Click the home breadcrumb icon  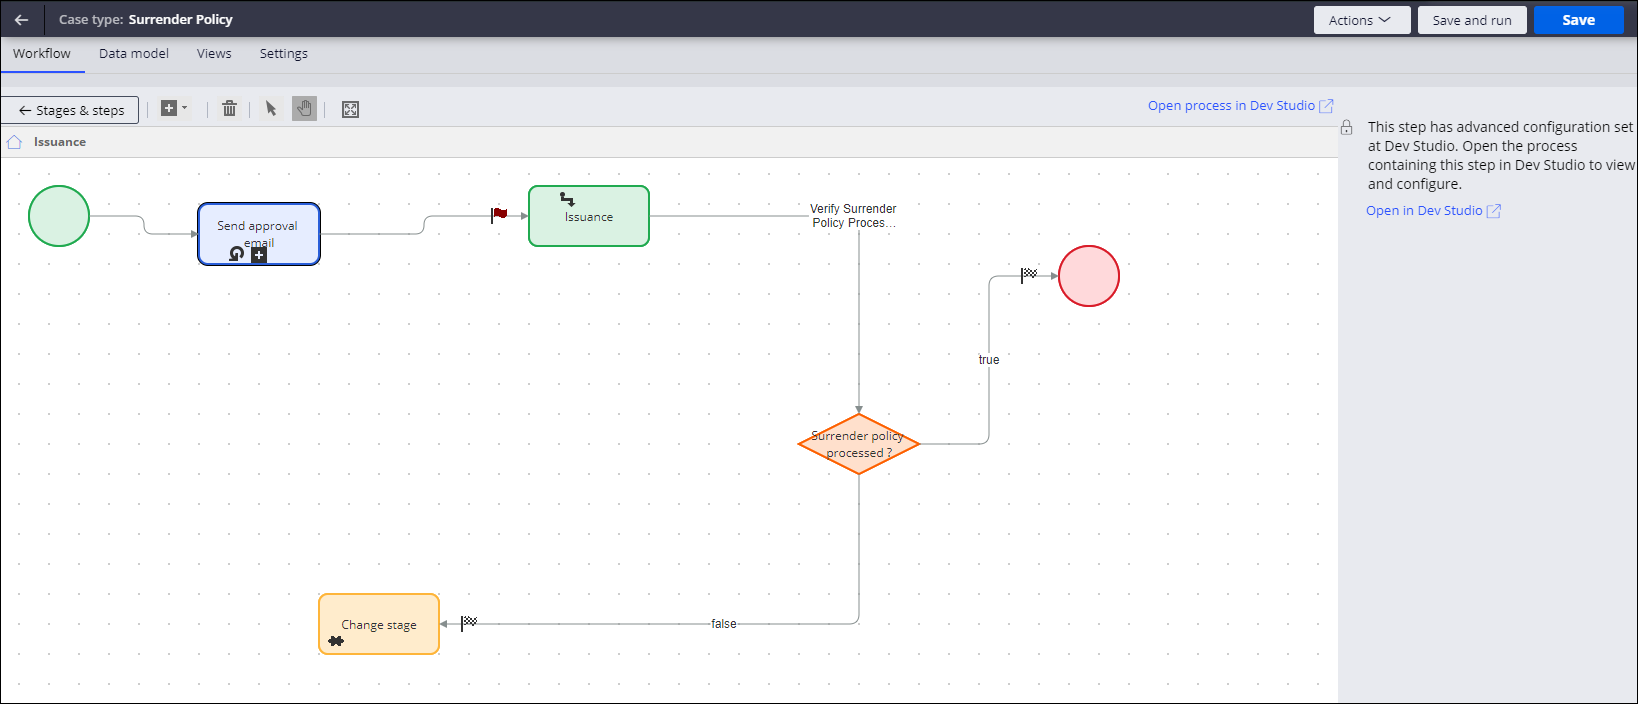[14, 142]
